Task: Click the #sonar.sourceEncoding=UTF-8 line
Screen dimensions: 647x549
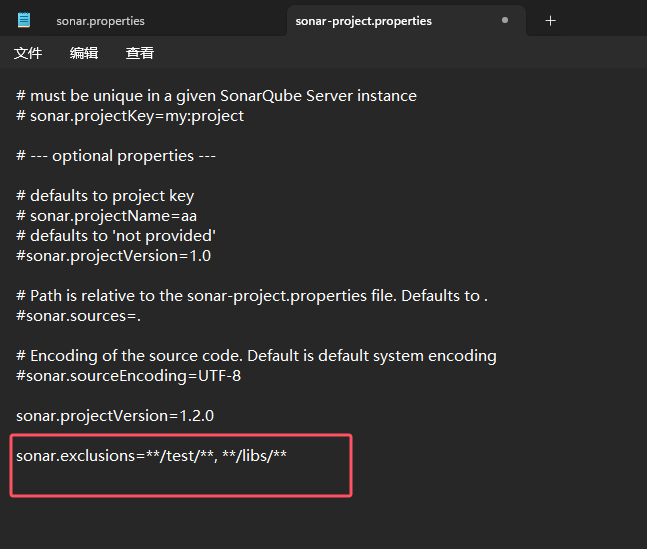Action: [x=128, y=376]
